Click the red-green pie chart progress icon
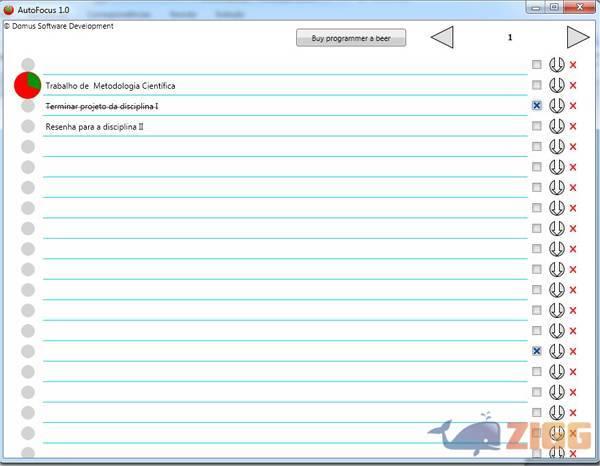600x466 pixels. click(28, 85)
